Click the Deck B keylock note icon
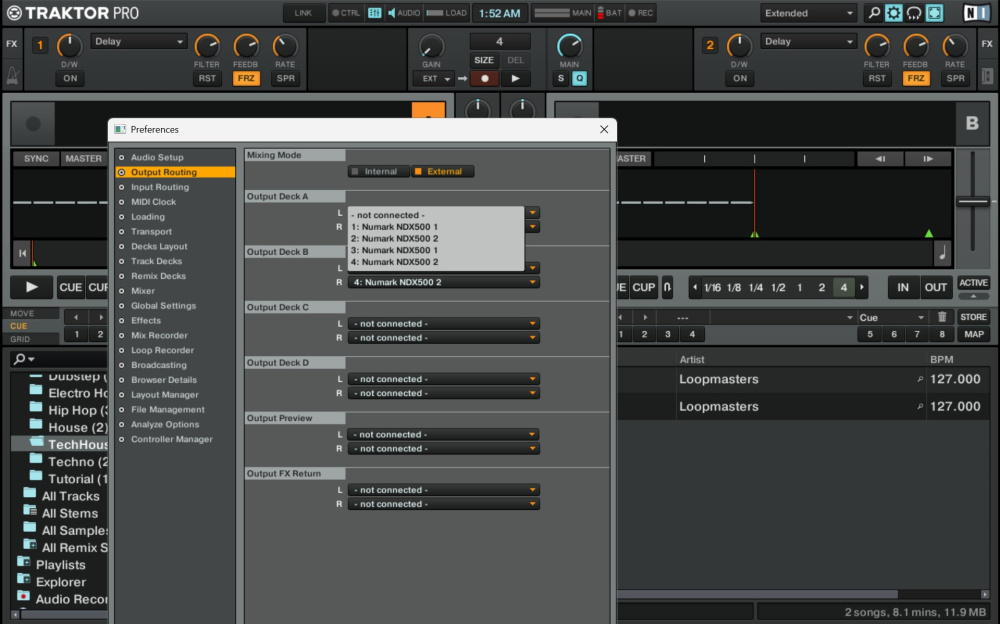1000x624 pixels. (943, 253)
